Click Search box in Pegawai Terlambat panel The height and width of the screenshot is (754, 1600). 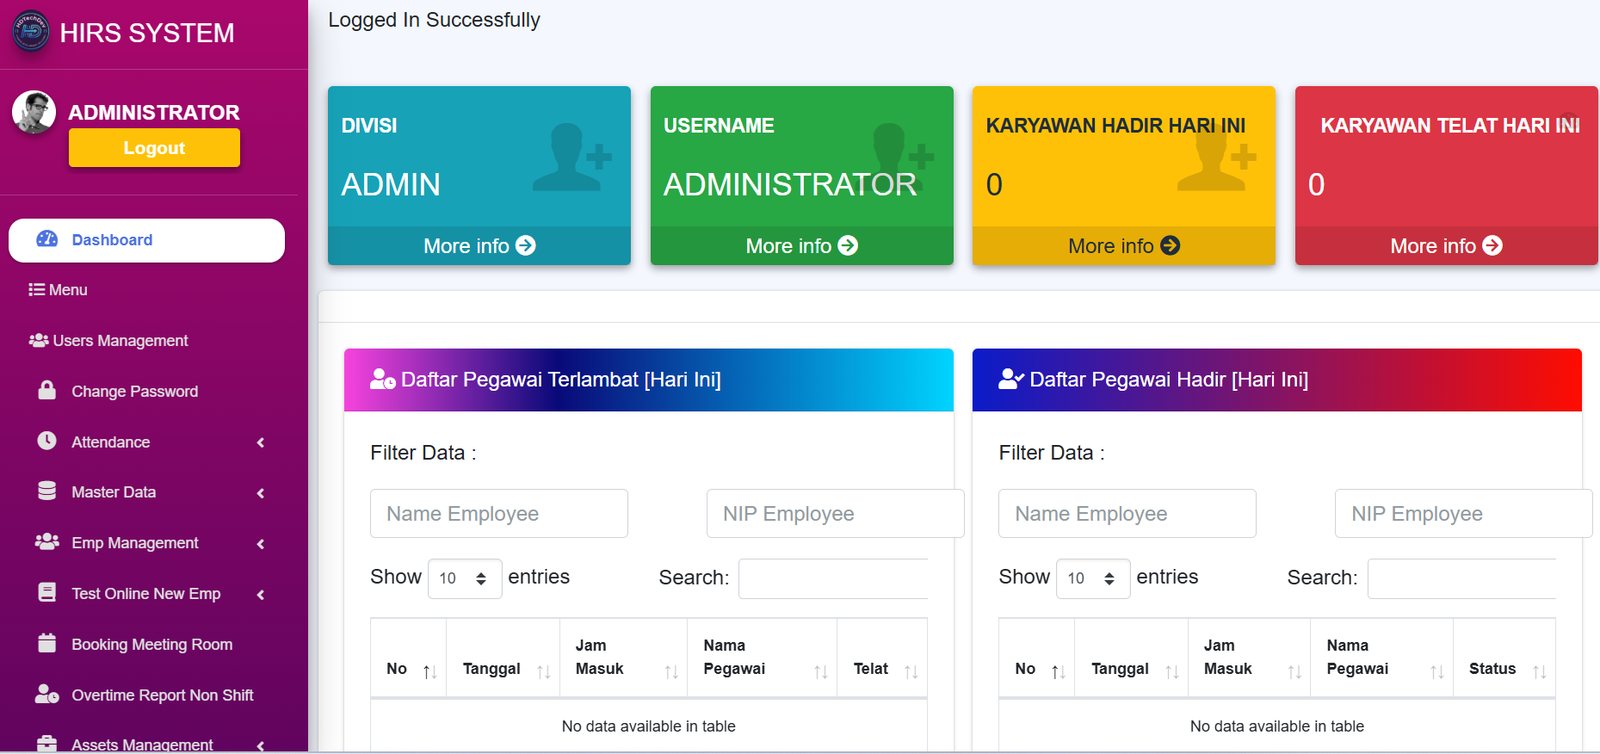833,579
